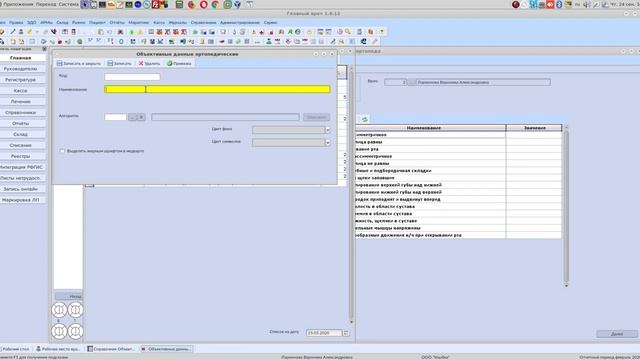Switch to the Рабочее место врача taskbar item

click(58, 349)
